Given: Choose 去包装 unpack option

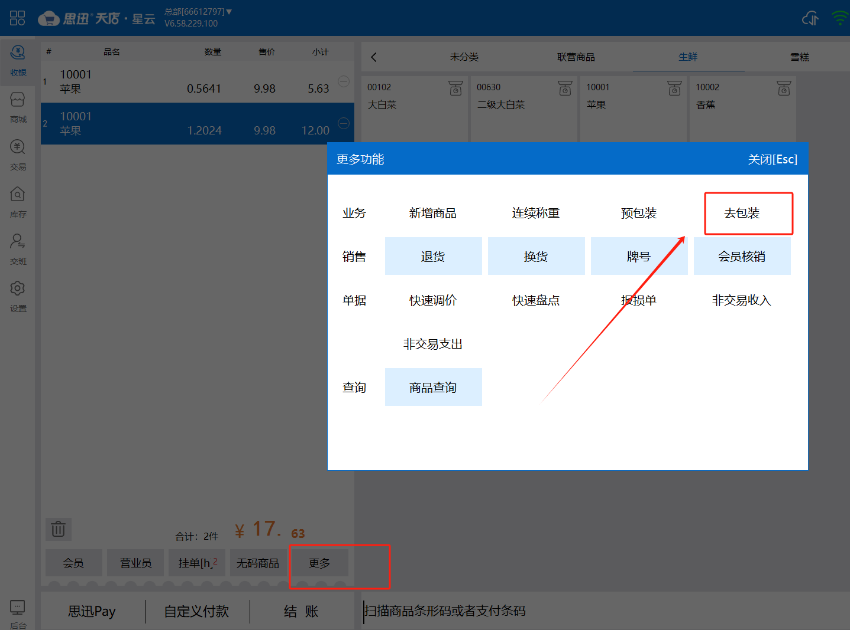Looking at the screenshot, I should pyautogui.click(x=742, y=213).
